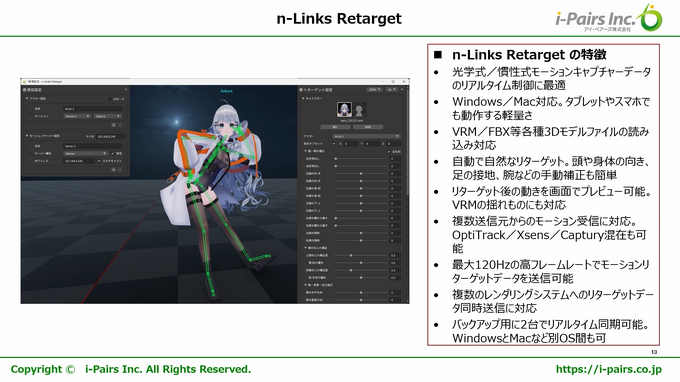Open the Motive server type dropdown
This screenshot has width=680, height=382.
coord(85,153)
